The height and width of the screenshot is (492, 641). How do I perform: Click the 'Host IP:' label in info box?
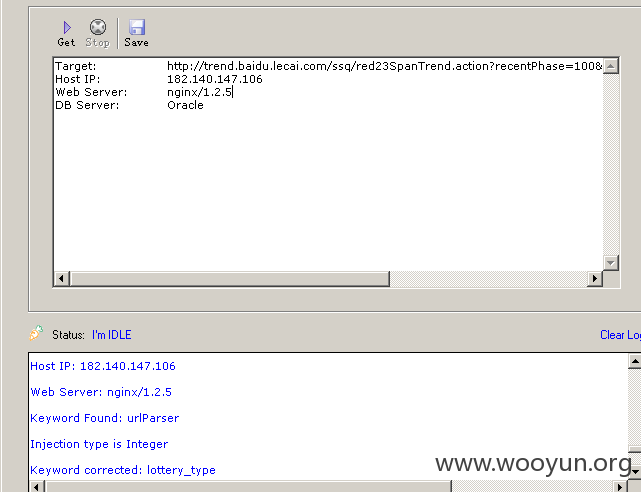click(77, 79)
